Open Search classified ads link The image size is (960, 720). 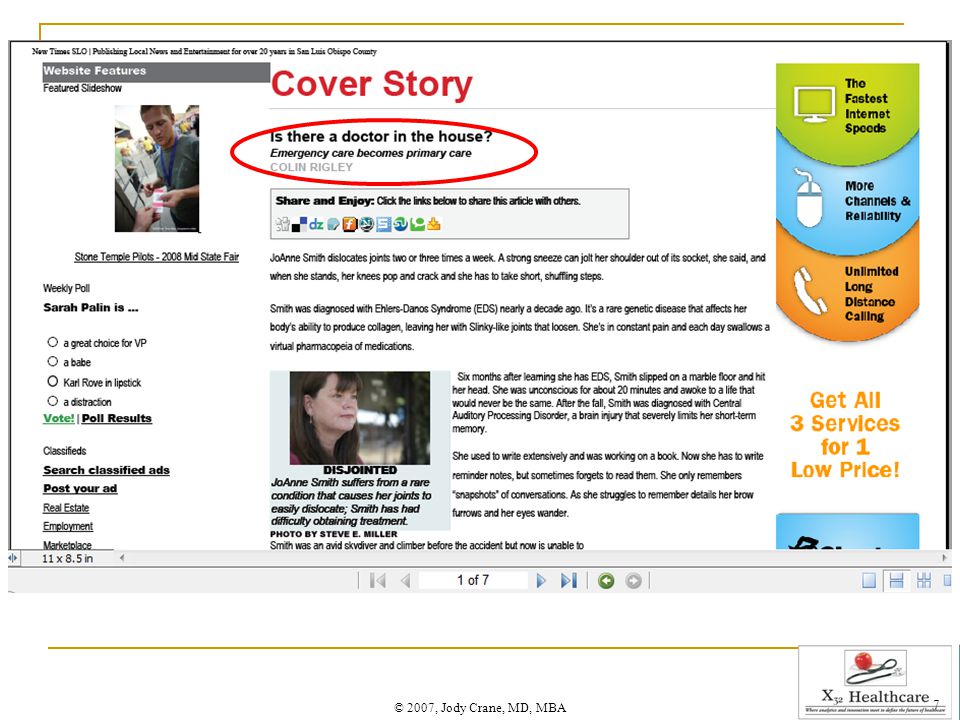click(106, 470)
